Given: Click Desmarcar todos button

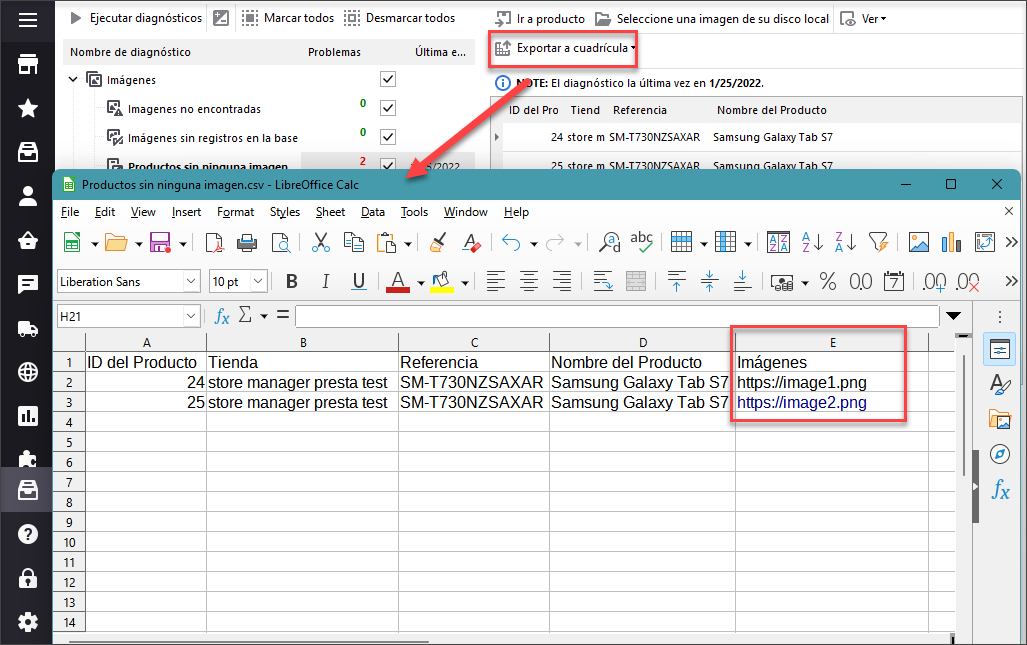Looking at the screenshot, I should (400, 18).
